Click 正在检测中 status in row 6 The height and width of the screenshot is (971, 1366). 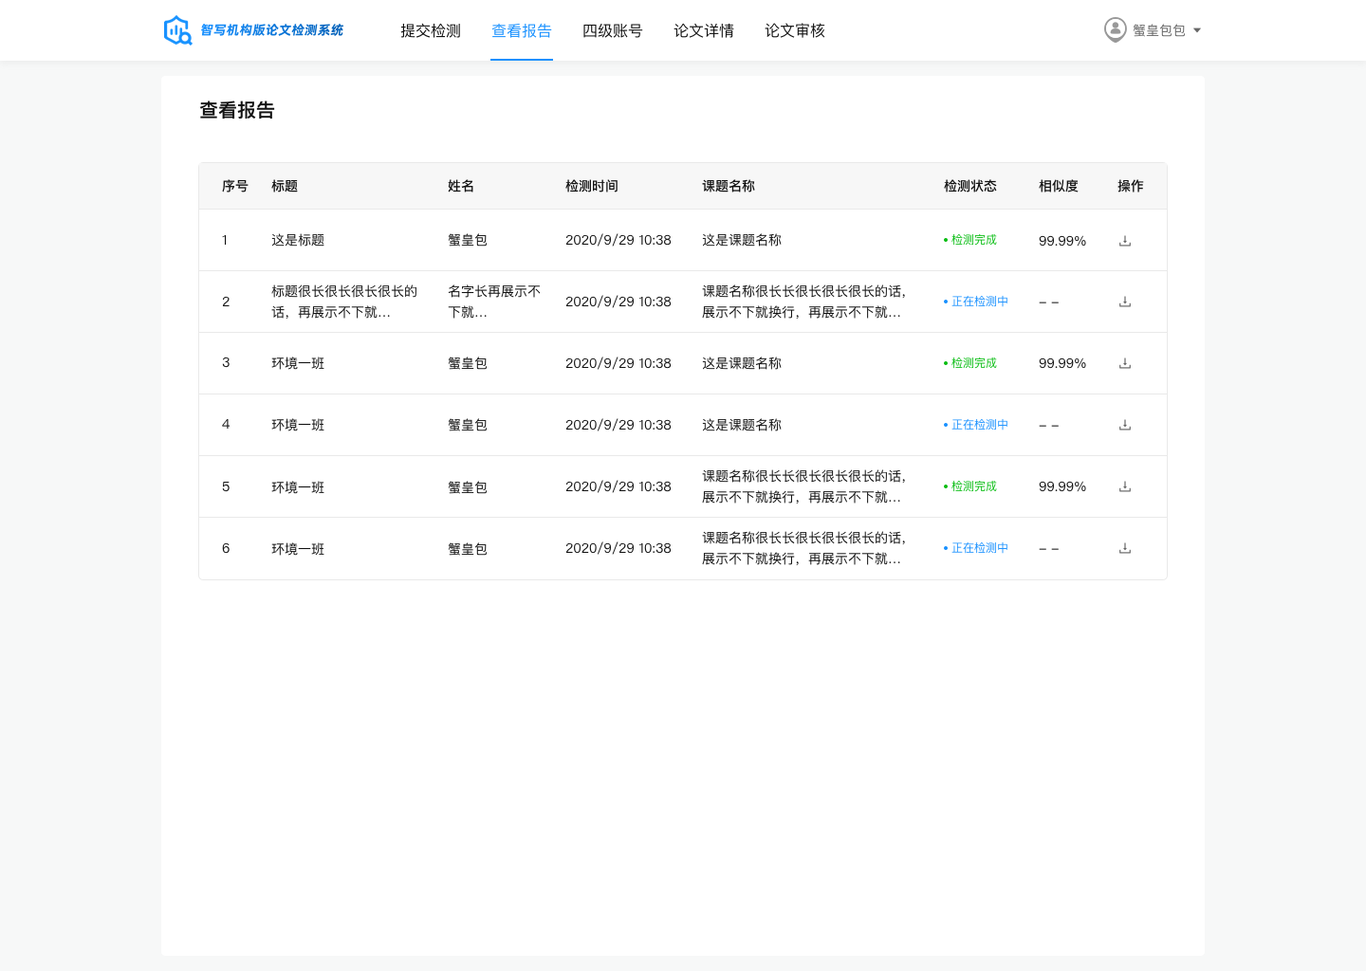pyautogui.click(x=976, y=549)
